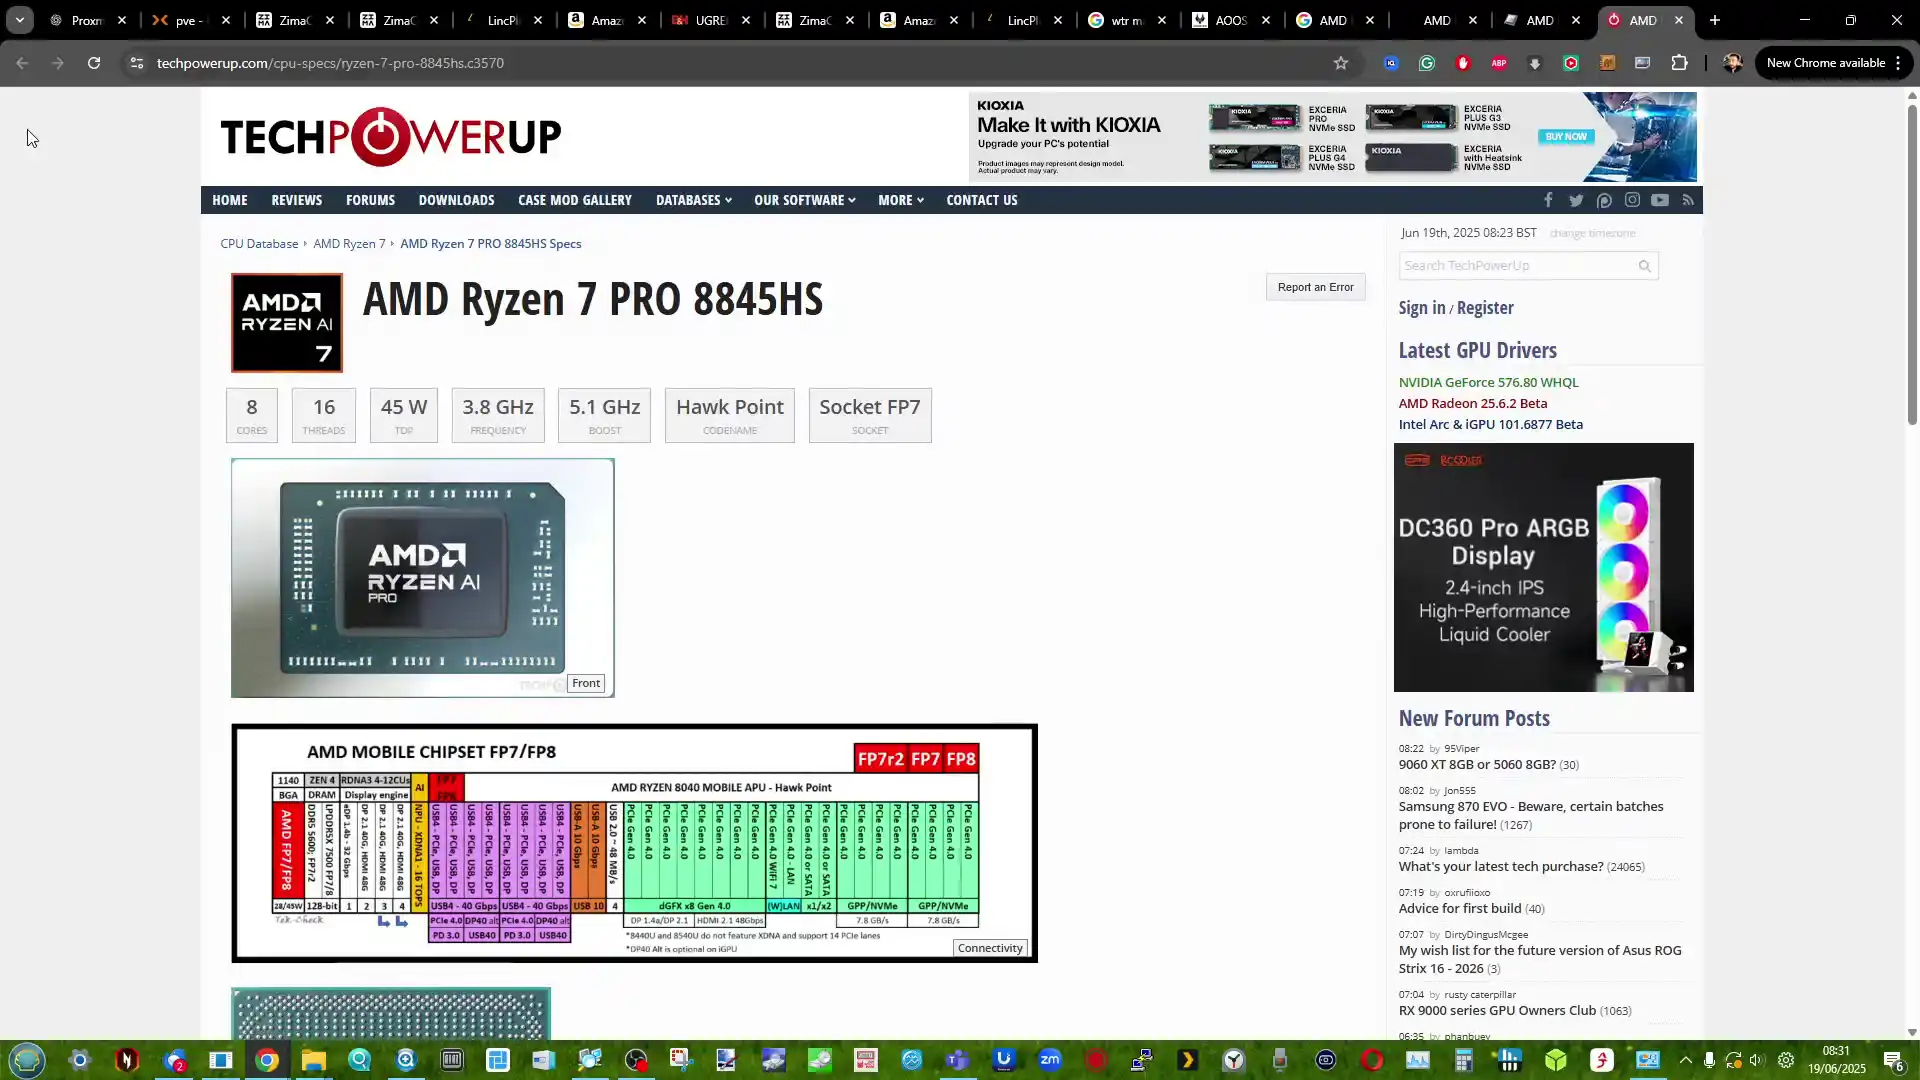The image size is (1920, 1080).
Task: Open RX 9000 series GPU Owners Club post
Action: click(1497, 1011)
